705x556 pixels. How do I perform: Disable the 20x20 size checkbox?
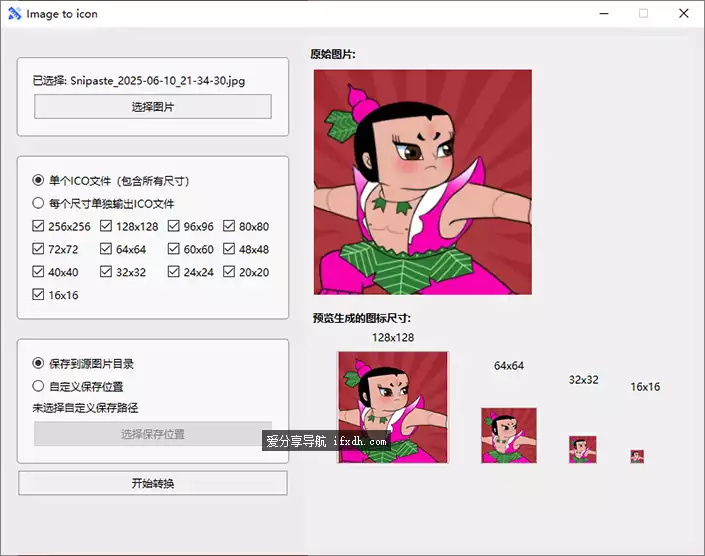pos(229,272)
